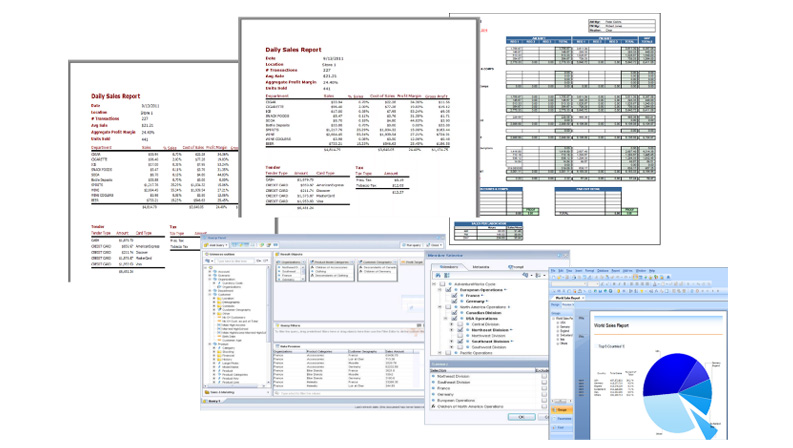Click the dark blue pie chart slice
Viewport: 793px width, 448px height.
point(668,375)
